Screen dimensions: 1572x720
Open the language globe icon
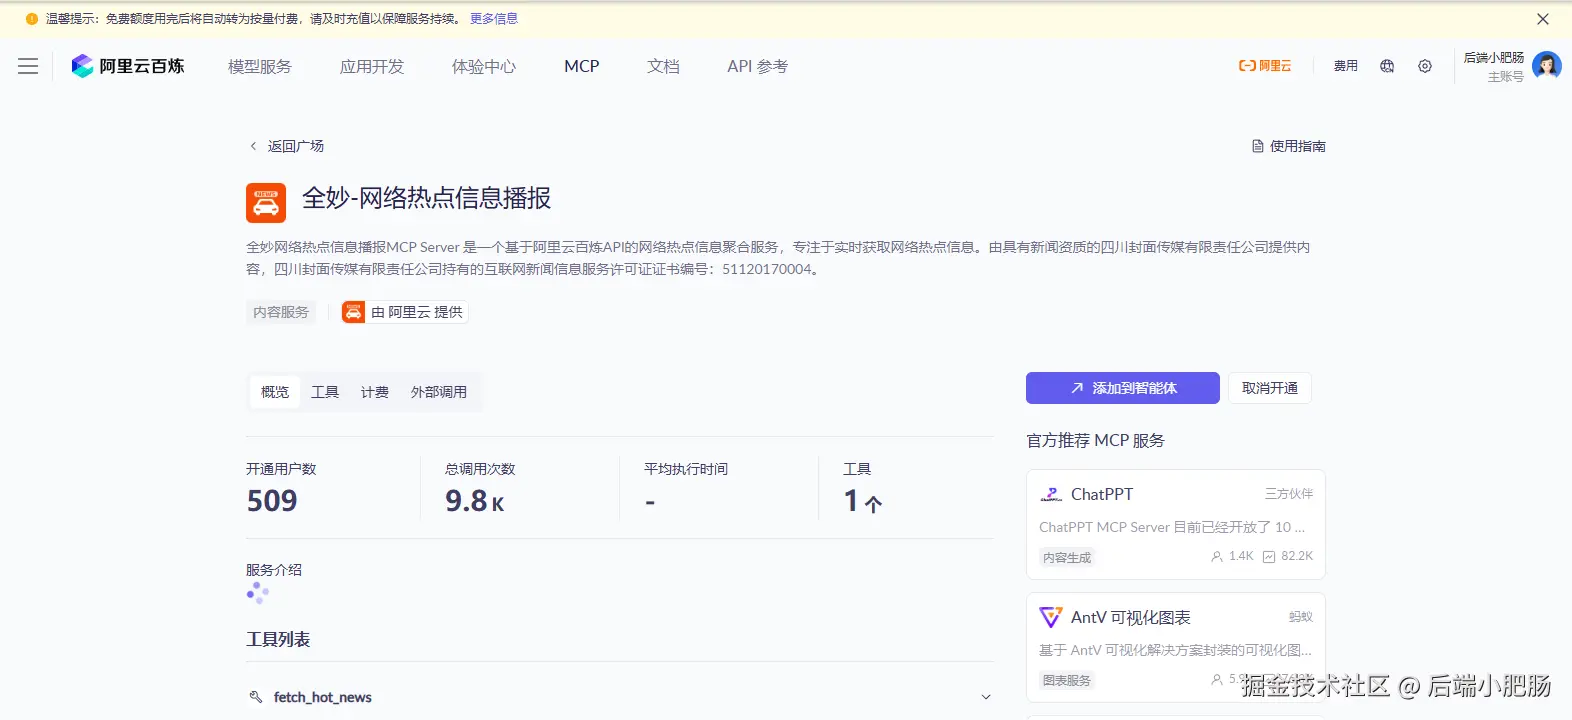pos(1387,66)
